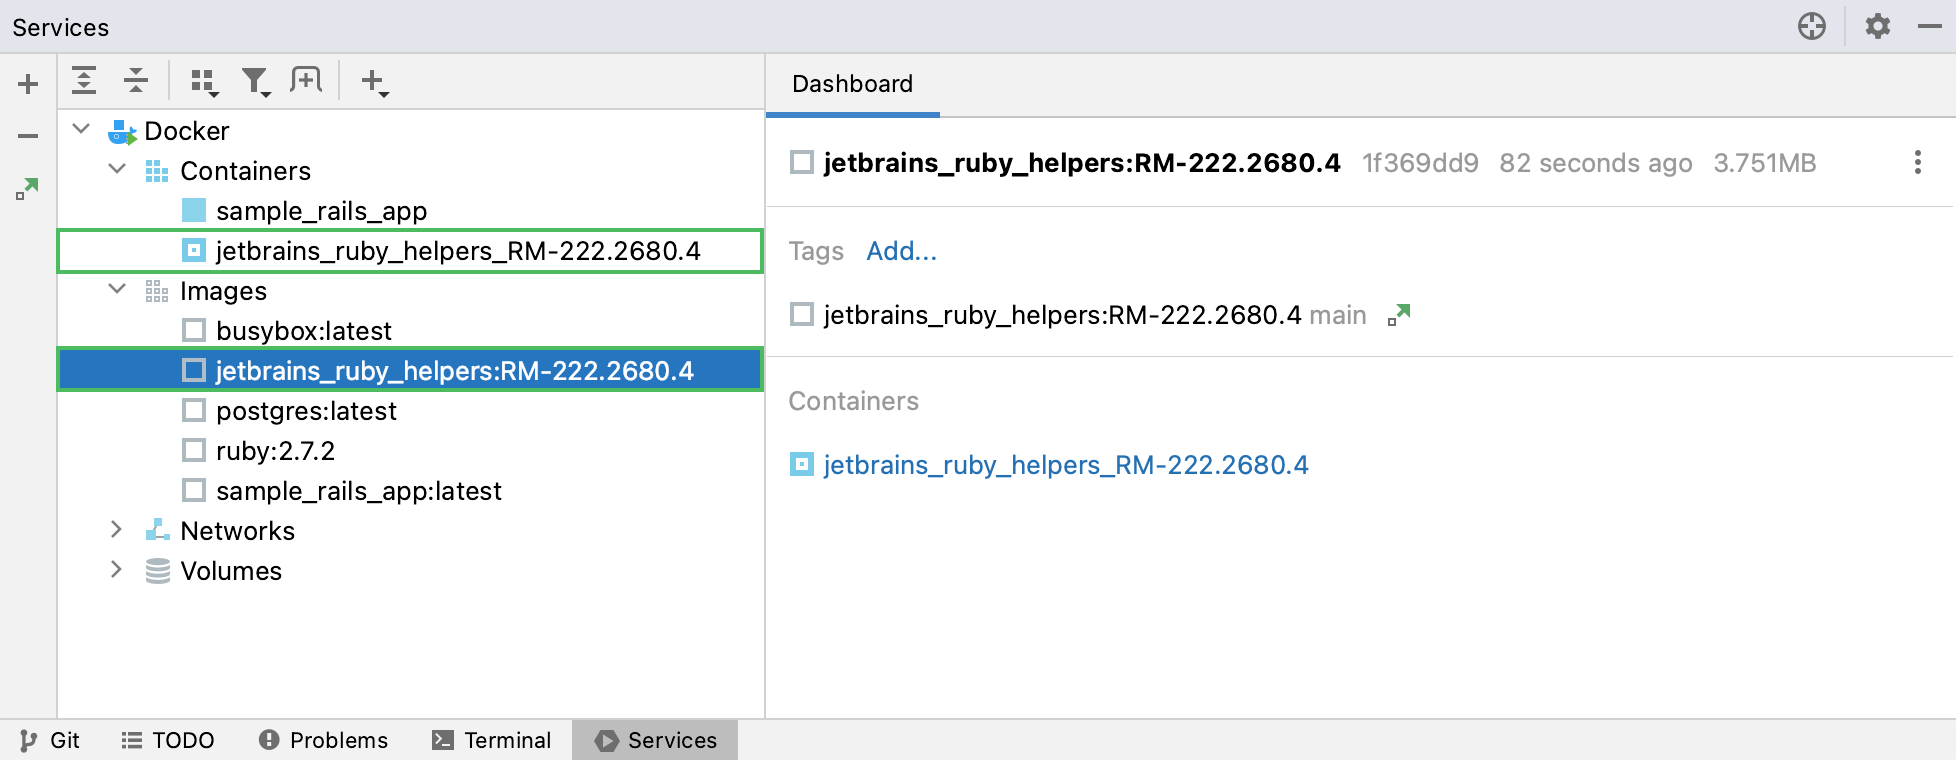Click the 82 seconds ago text
The width and height of the screenshot is (1956, 760).
point(1595,163)
